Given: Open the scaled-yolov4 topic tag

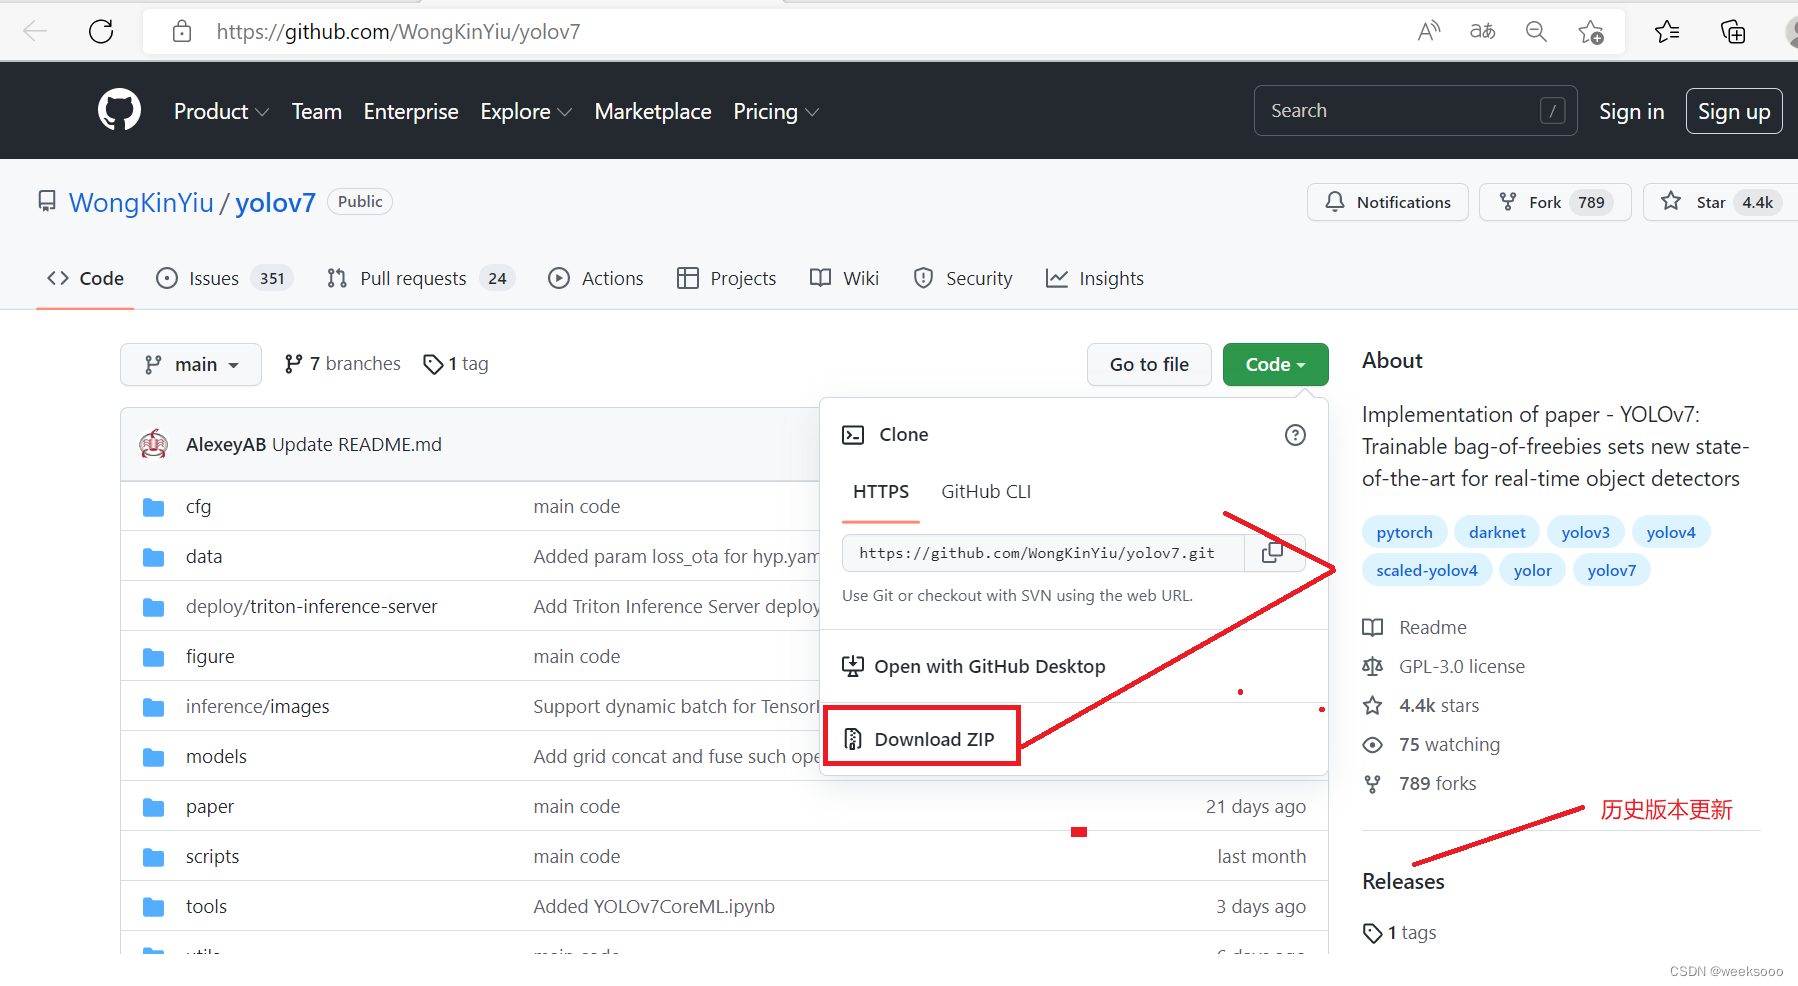Looking at the screenshot, I should tap(1427, 570).
